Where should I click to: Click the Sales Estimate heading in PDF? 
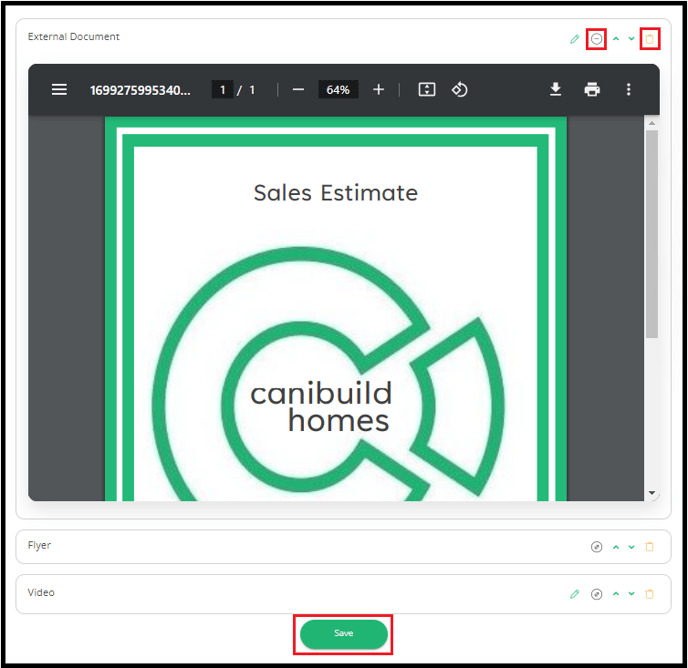pyautogui.click(x=336, y=193)
